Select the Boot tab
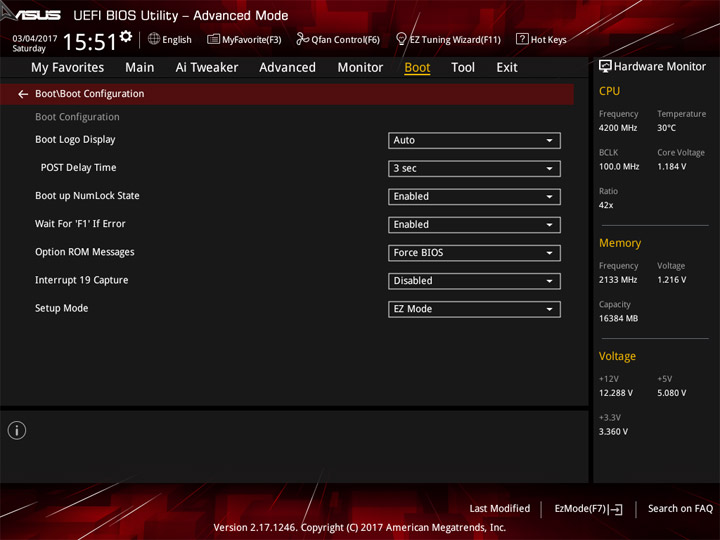The height and width of the screenshot is (540, 720). point(417,68)
